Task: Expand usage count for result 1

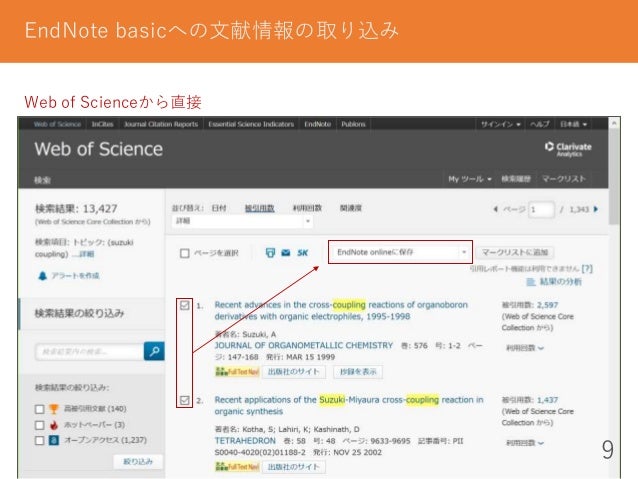Action: click(x=525, y=348)
